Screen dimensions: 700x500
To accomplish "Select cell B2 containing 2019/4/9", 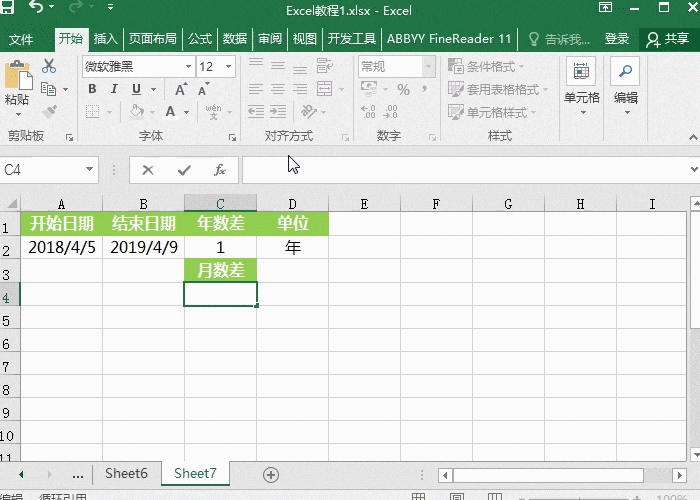I will pos(144,247).
